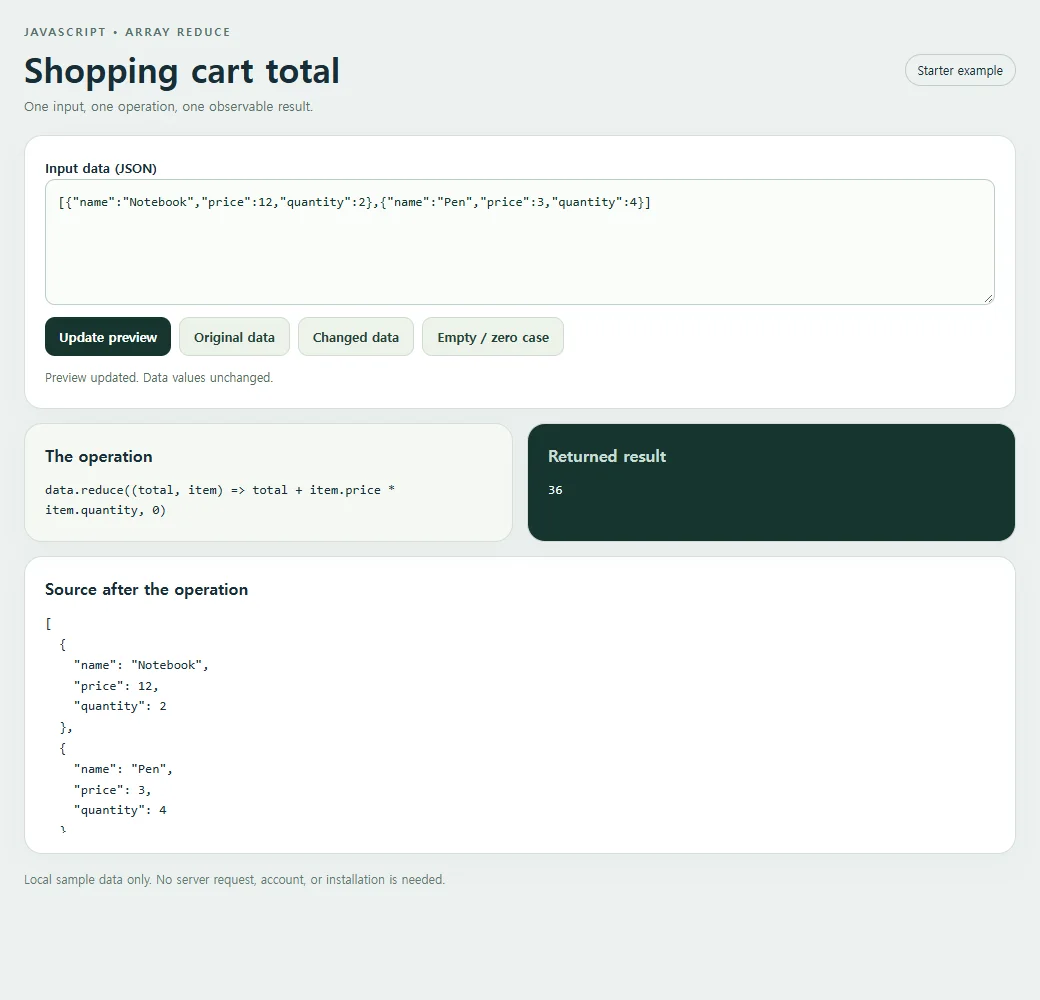Image resolution: width=1040 pixels, height=1000 pixels.
Task: Select the Empty / zero case preset
Action: (493, 337)
